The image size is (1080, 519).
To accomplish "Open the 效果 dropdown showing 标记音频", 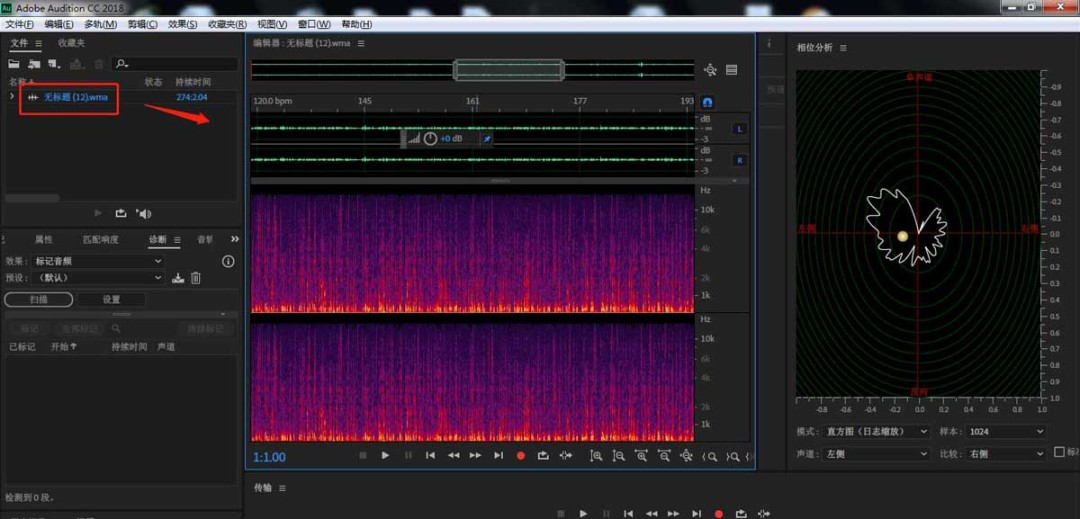I will point(98,261).
